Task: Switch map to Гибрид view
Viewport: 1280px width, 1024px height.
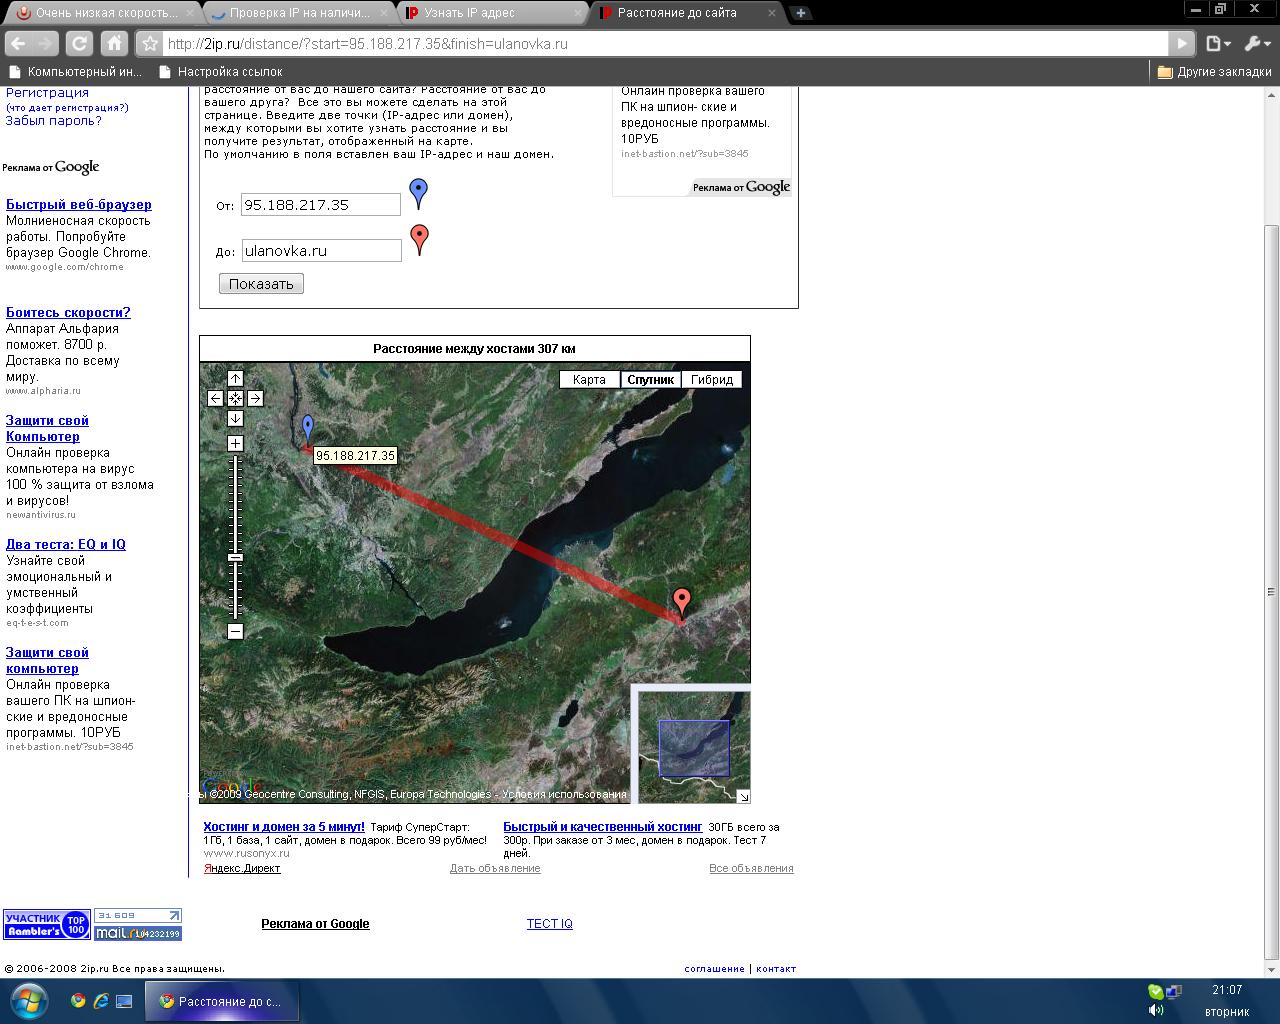Action: pos(712,380)
